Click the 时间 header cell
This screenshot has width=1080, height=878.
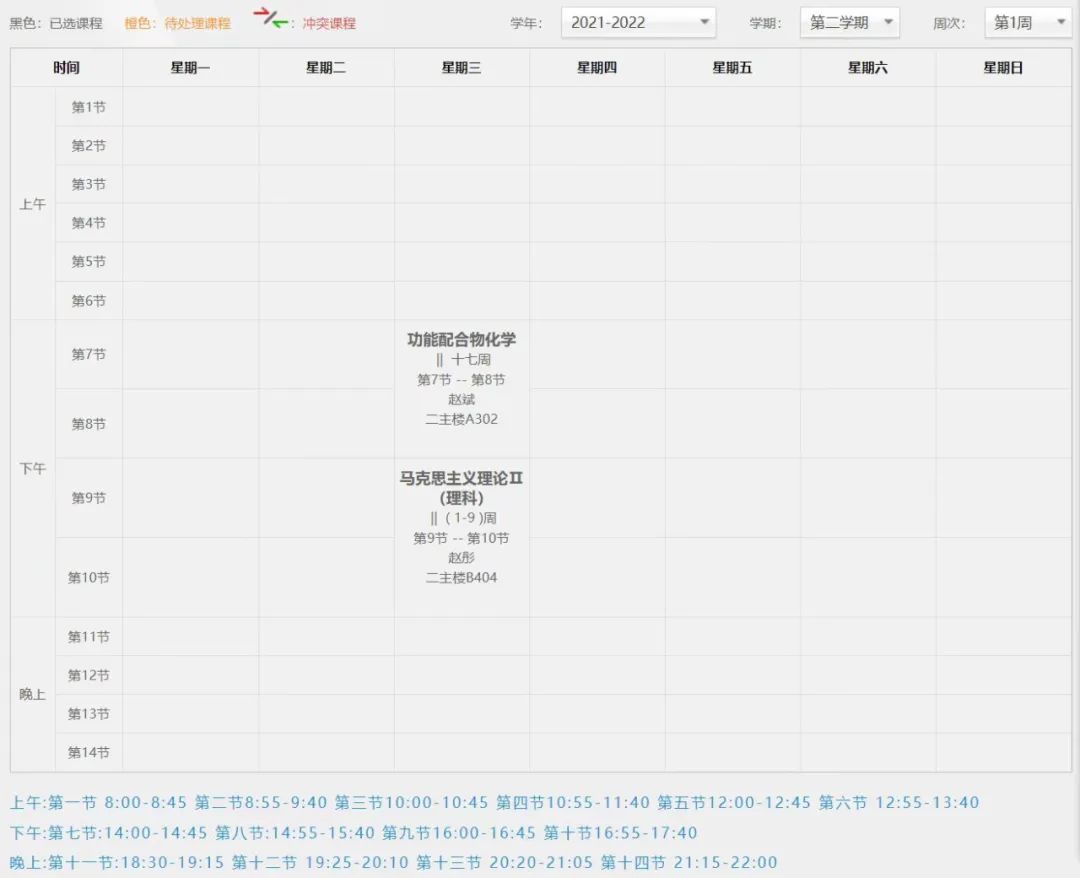66,68
